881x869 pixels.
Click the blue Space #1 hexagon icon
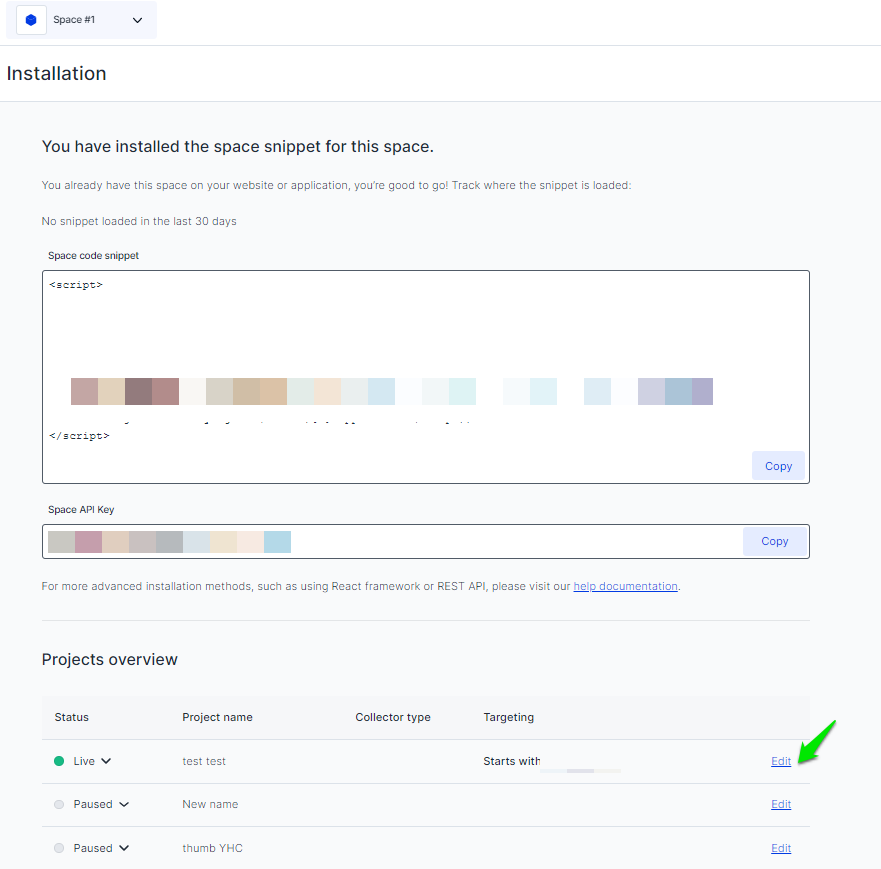pos(31,20)
